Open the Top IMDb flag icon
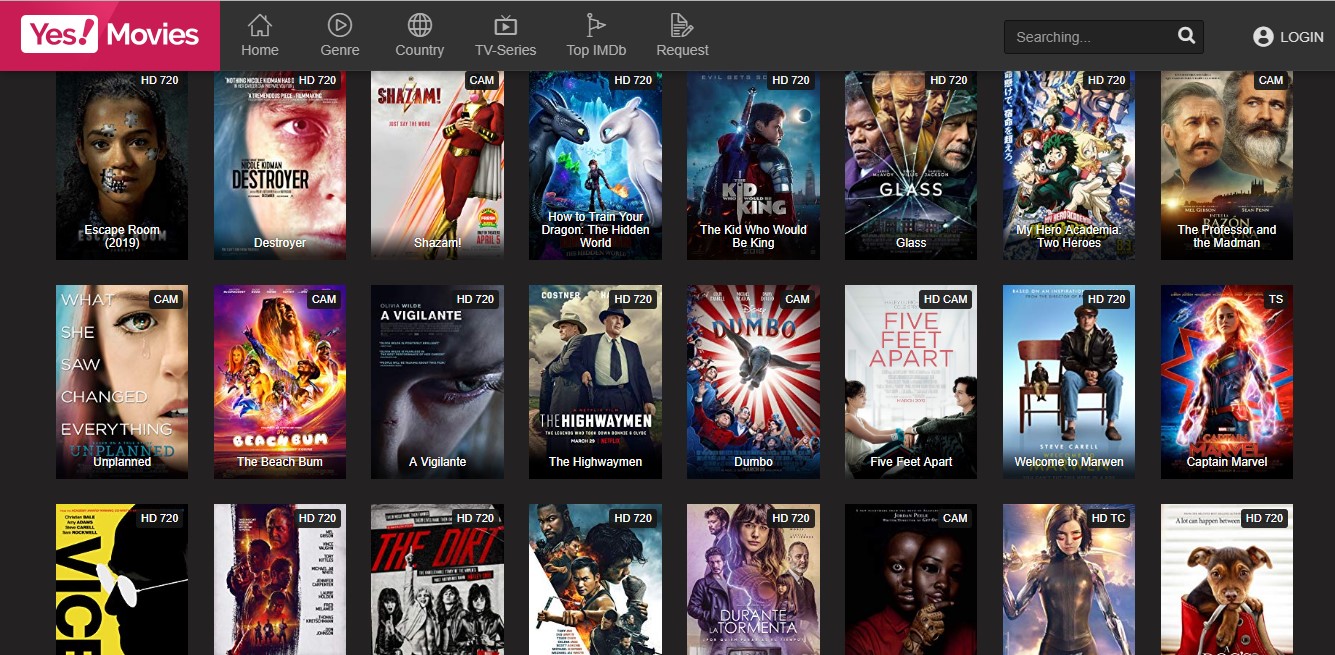Image resolution: width=1335 pixels, height=655 pixels. (596, 25)
